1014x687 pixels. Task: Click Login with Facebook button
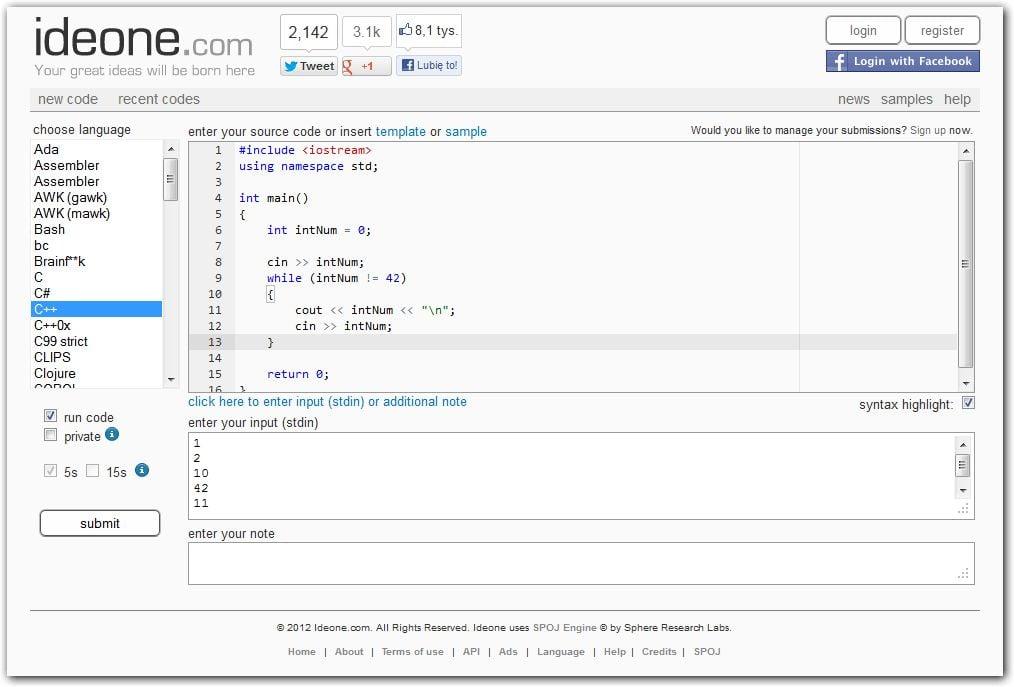click(902, 61)
